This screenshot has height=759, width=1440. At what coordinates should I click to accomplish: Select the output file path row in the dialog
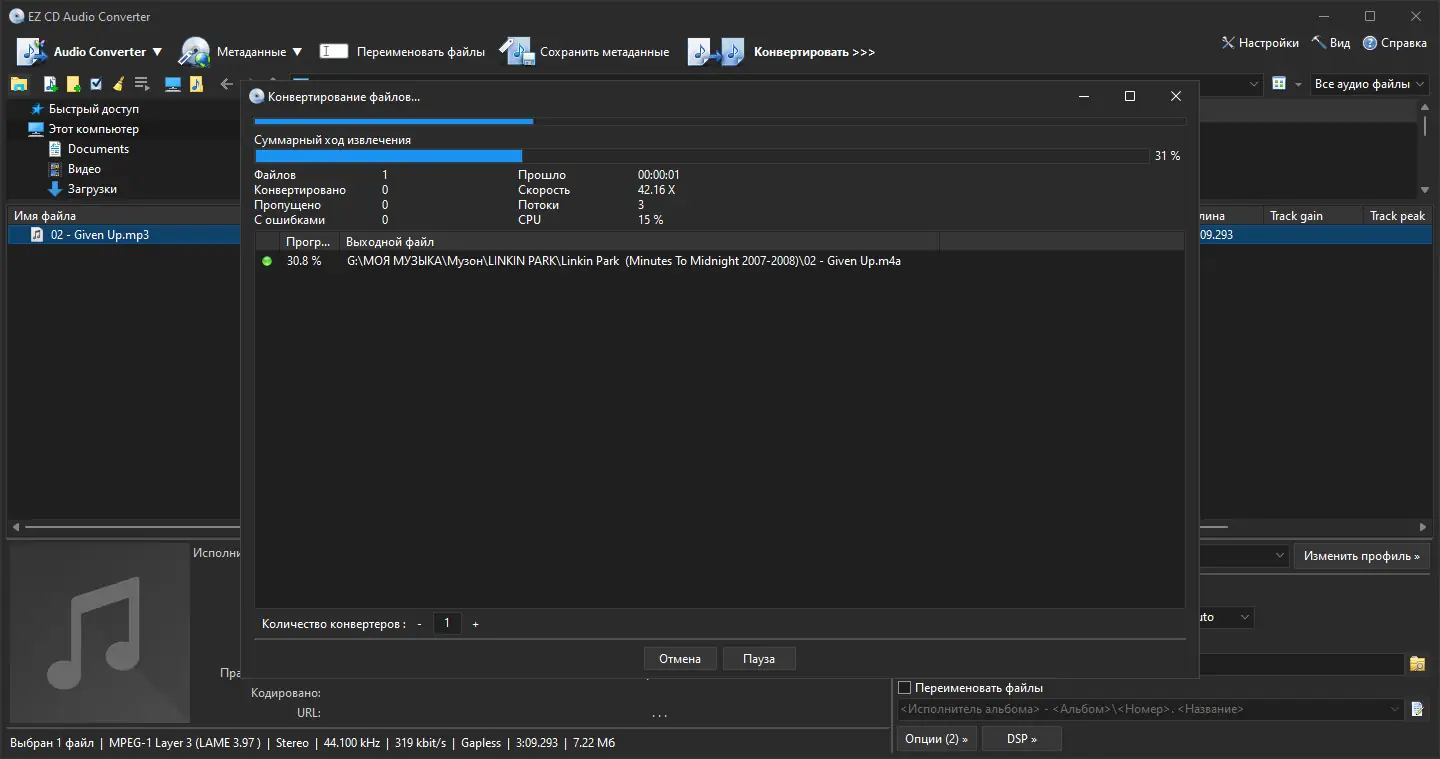tap(719, 261)
